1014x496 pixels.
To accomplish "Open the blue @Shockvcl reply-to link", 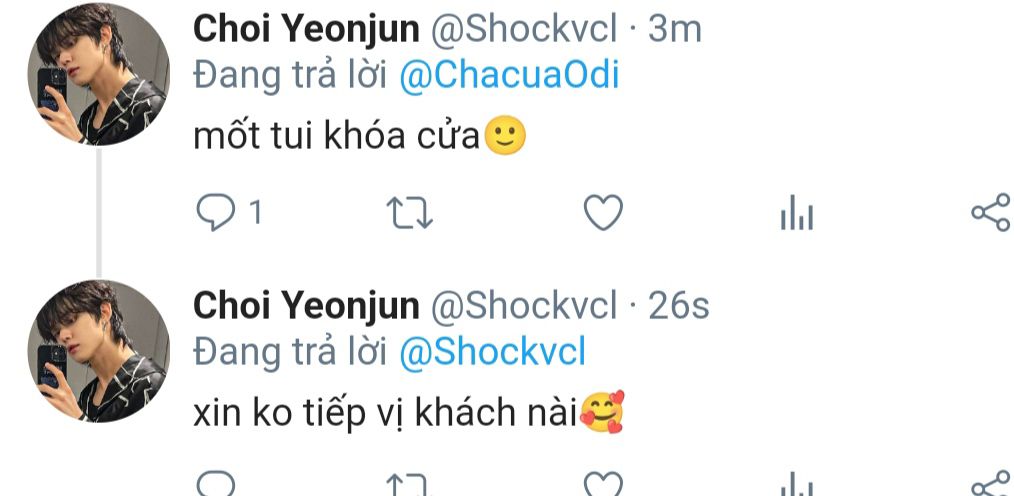I will (x=492, y=352).
